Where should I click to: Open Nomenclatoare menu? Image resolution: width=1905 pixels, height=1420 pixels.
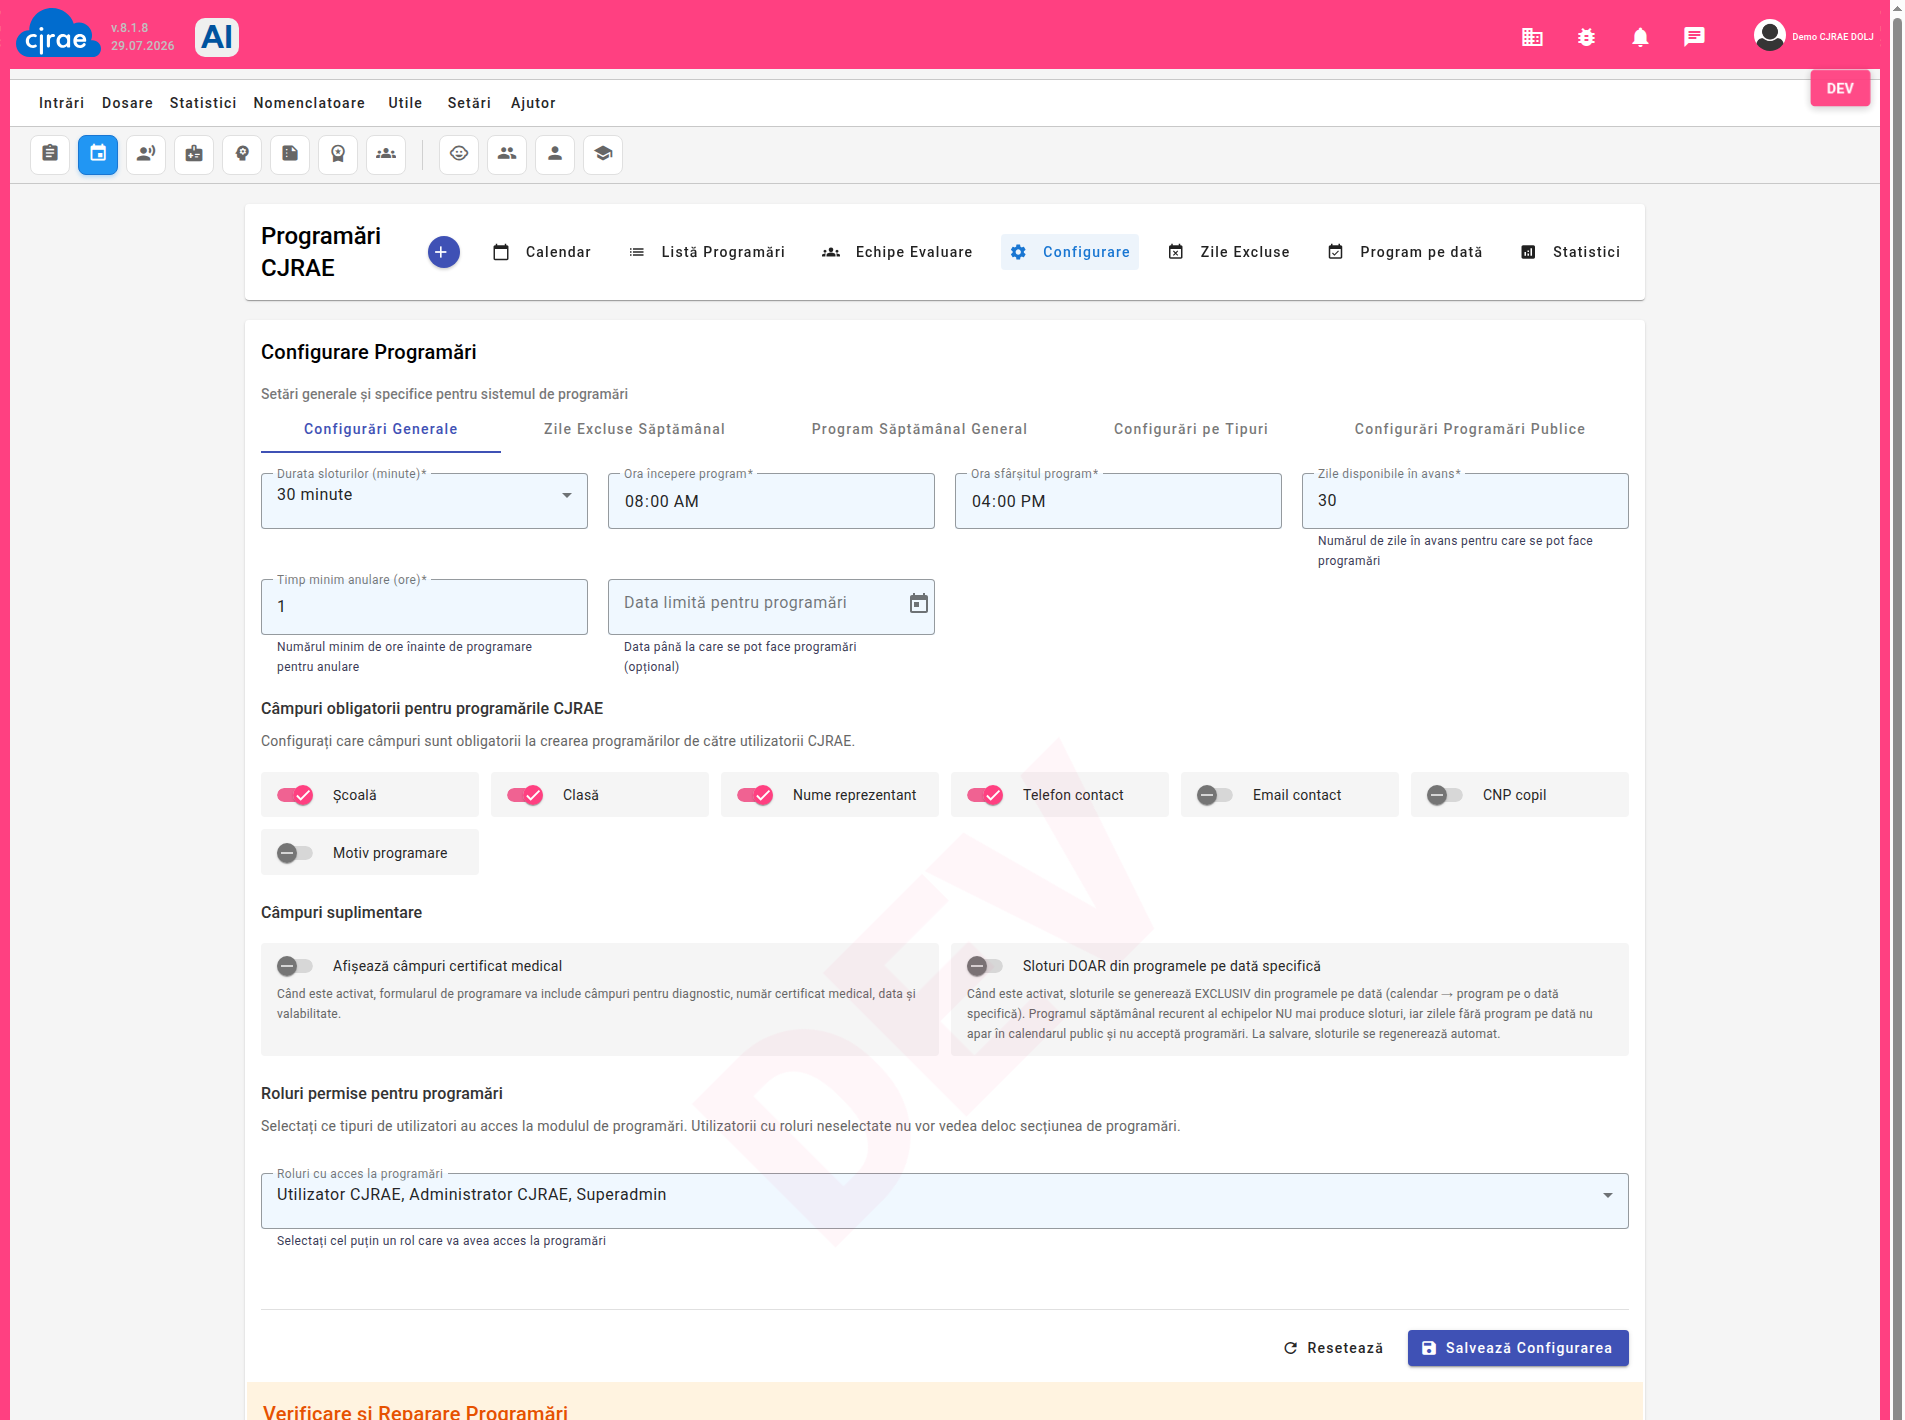pyautogui.click(x=309, y=103)
